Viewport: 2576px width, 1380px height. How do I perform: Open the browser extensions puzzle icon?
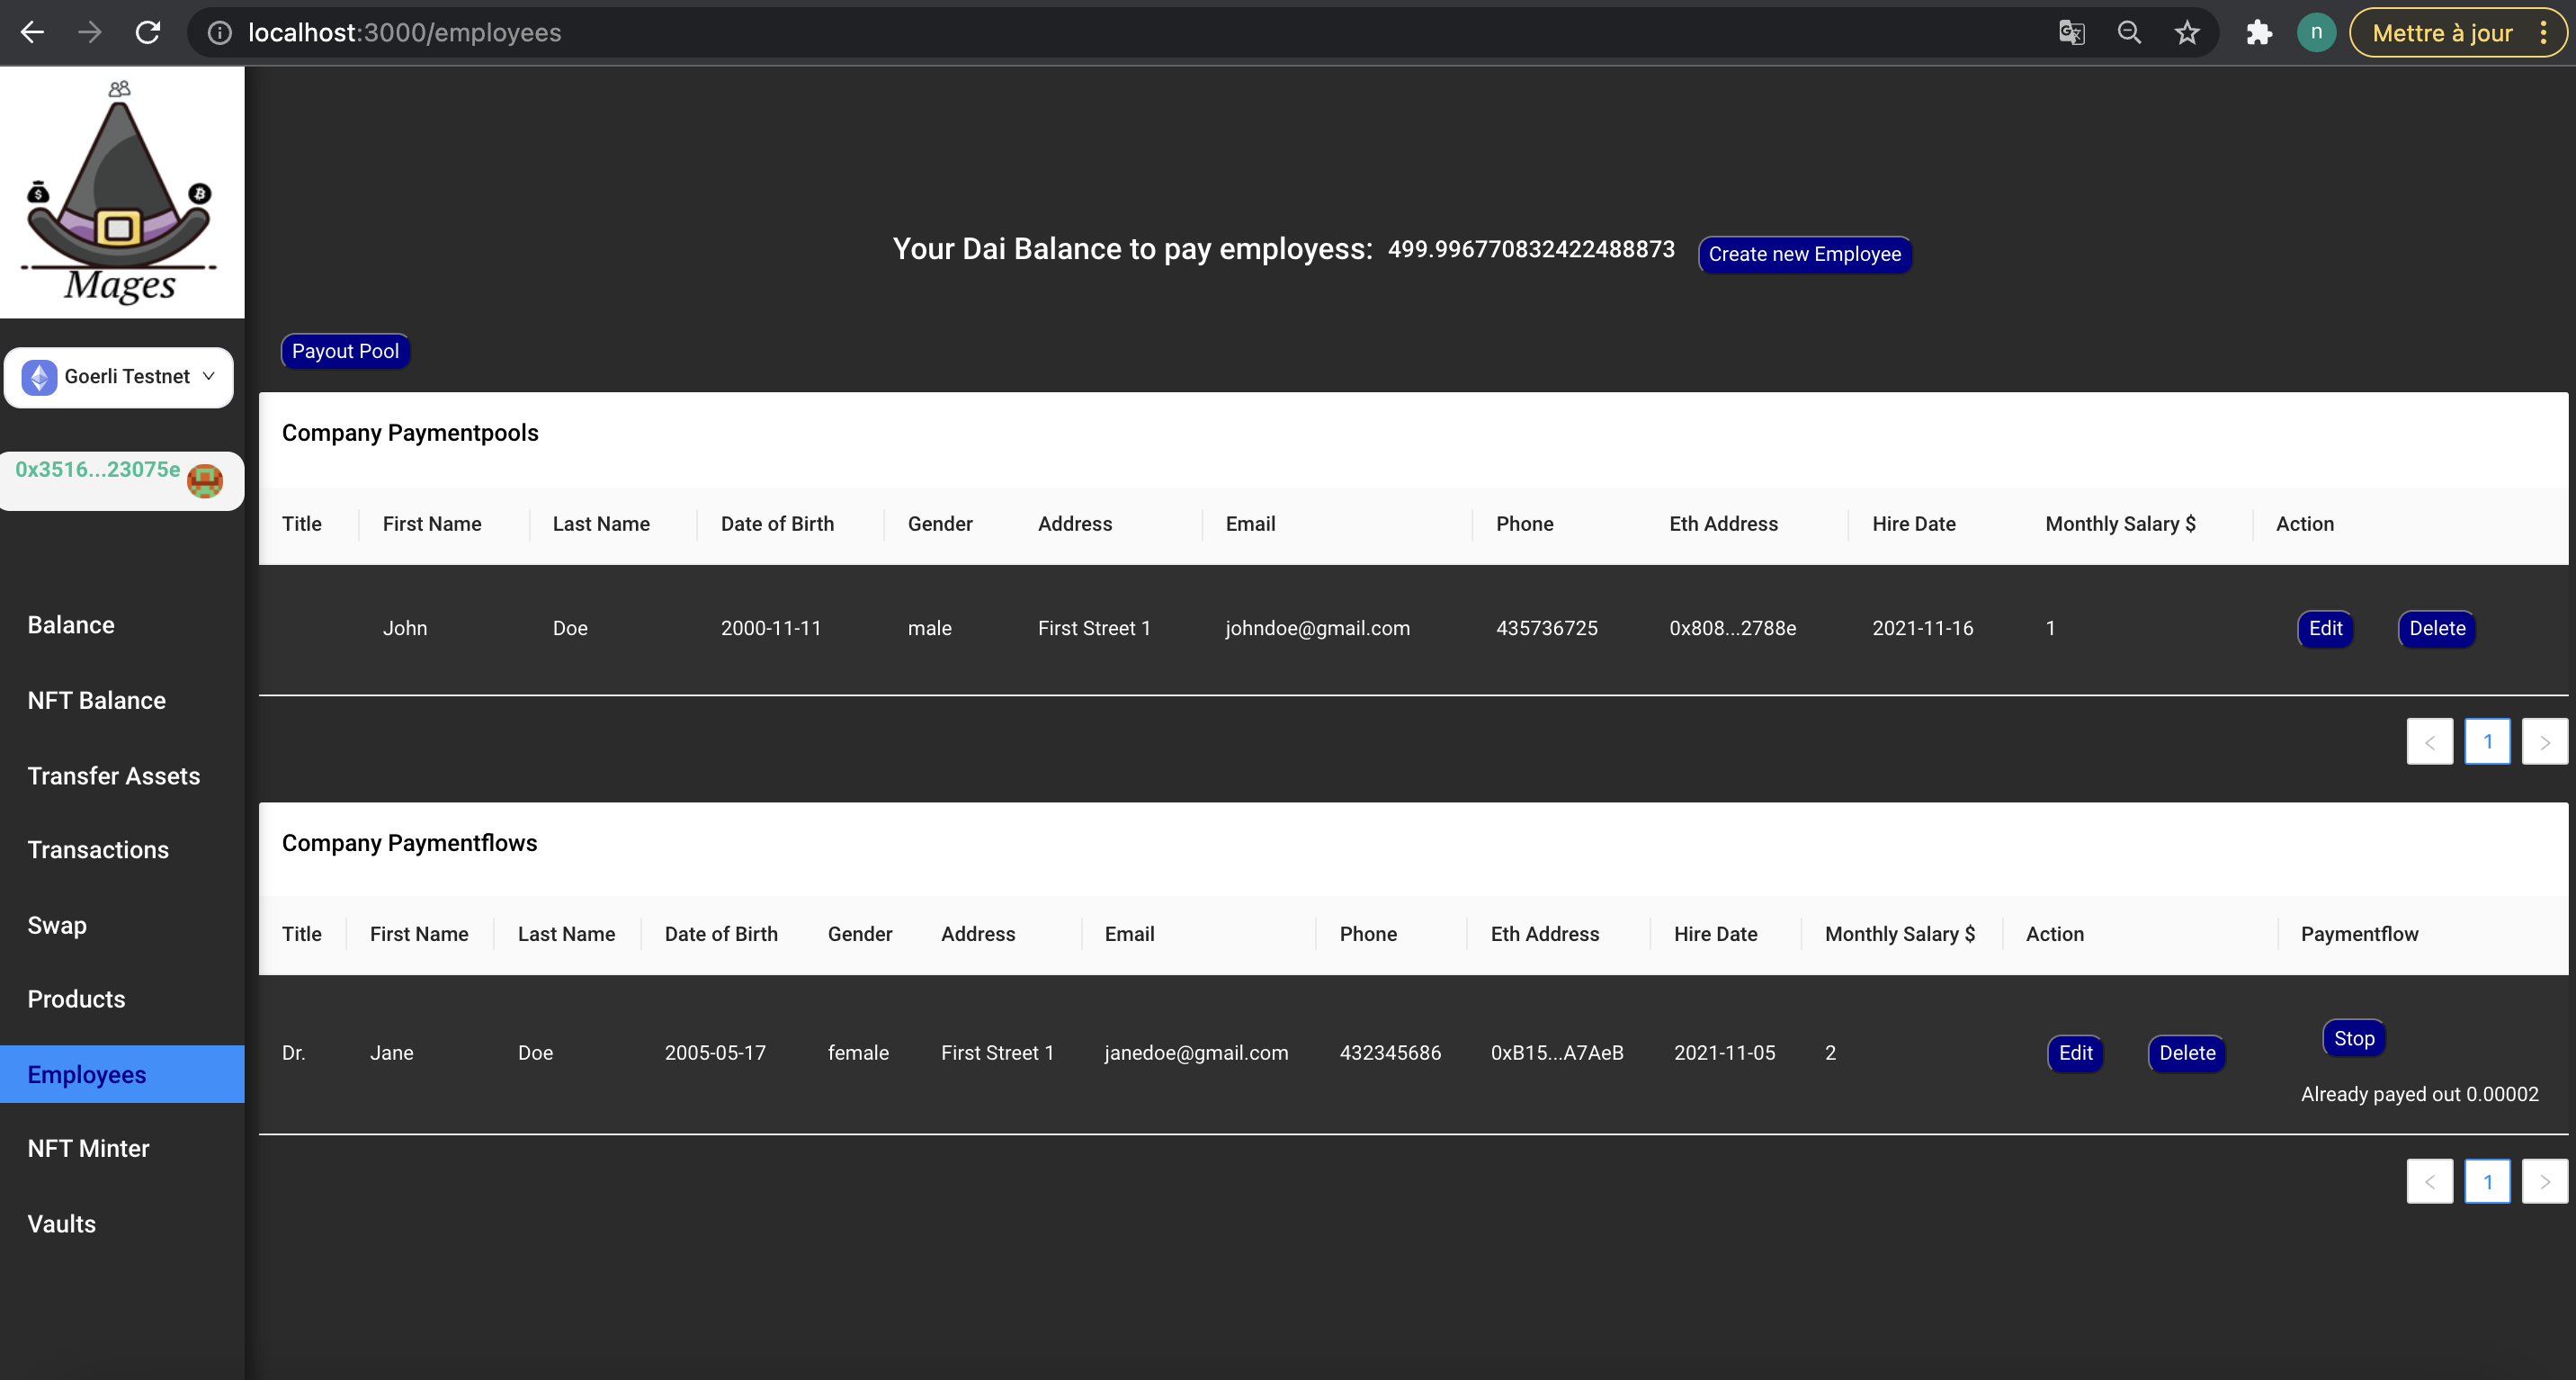pos(2258,32)
